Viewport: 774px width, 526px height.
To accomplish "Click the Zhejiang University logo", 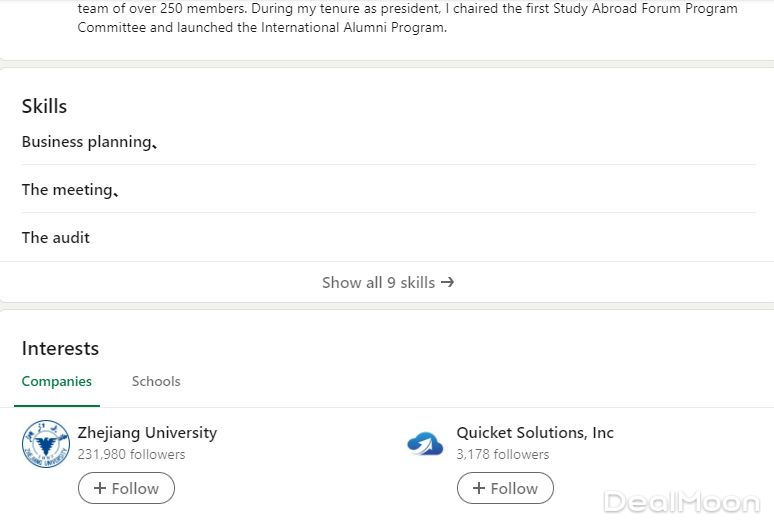I will [45, 444].
